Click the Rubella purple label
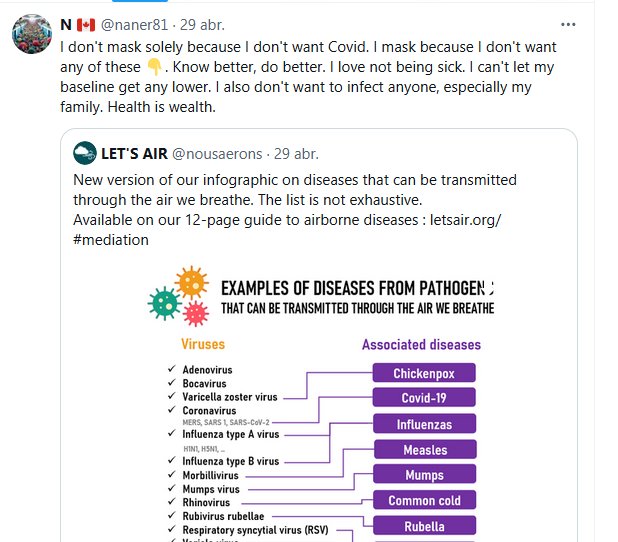This screenshot has height=542, width=618. 424,526
